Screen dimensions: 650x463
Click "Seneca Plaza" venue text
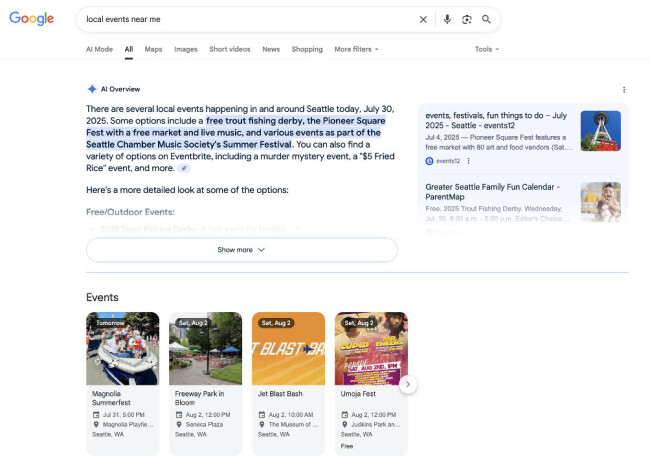[204, 424]
